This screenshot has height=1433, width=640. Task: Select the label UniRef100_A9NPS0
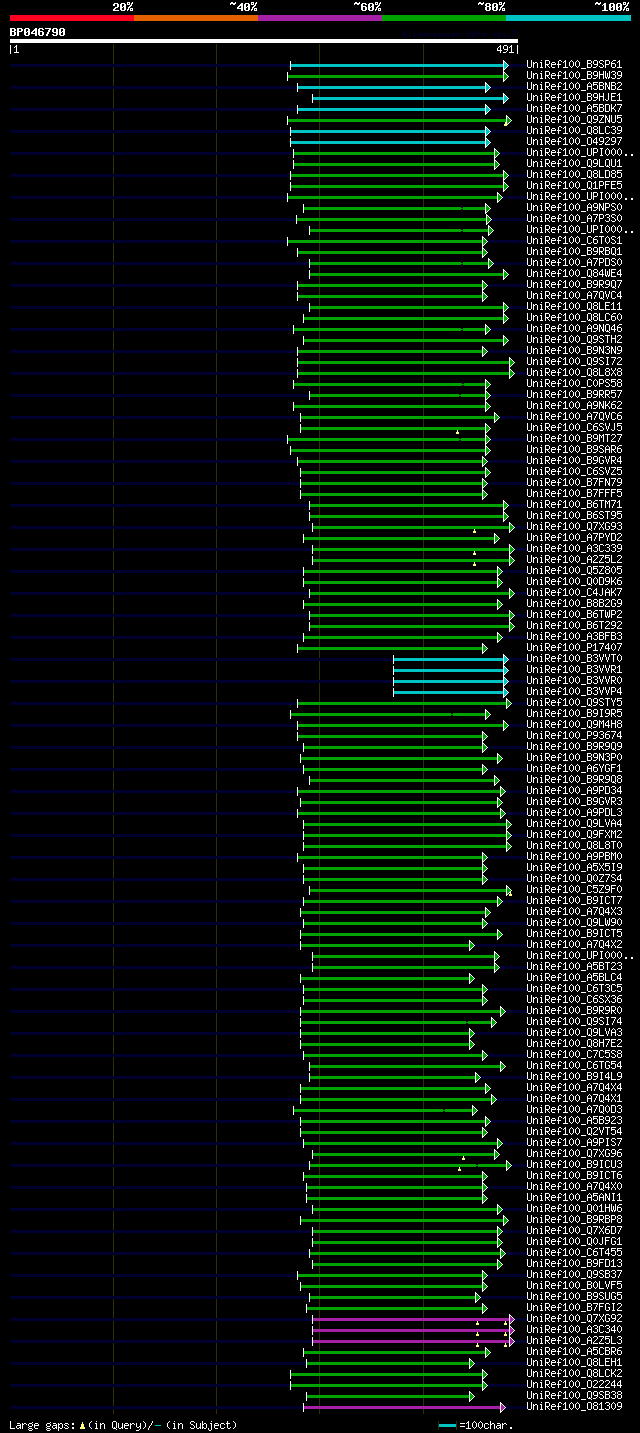[574, 208]
